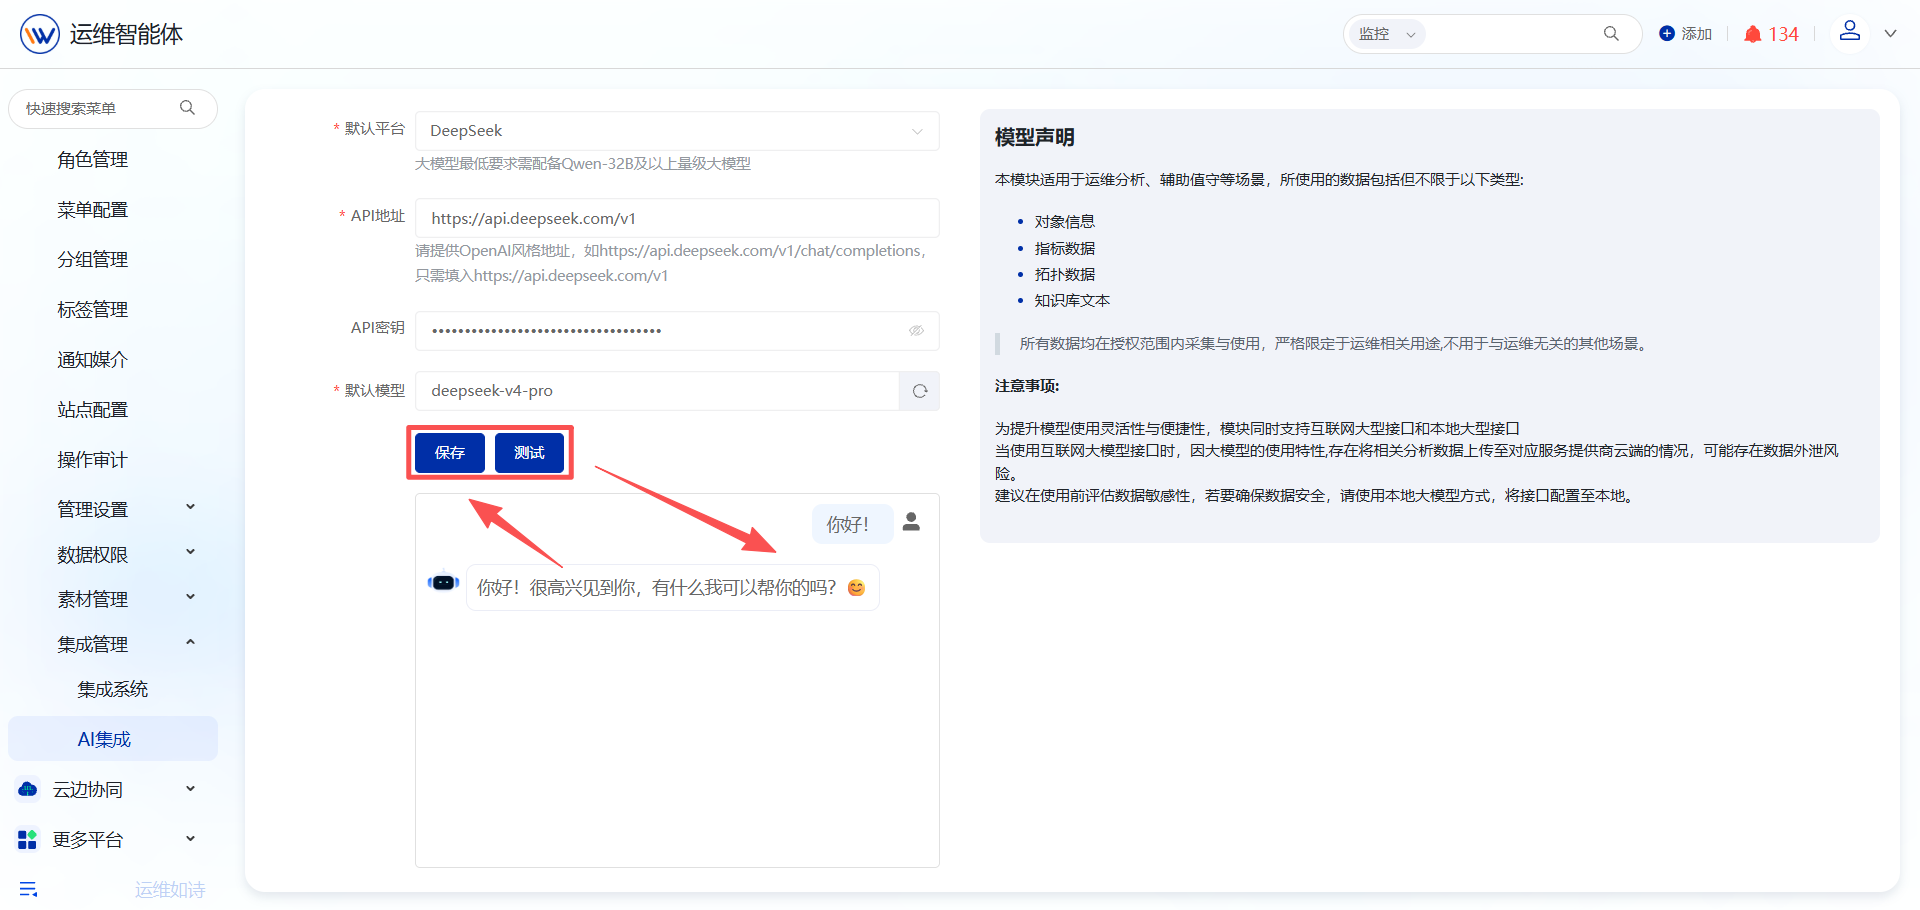Go to 分组管理
The height and width of the screenshot is (910, 1920).
[x=93, y=260]
